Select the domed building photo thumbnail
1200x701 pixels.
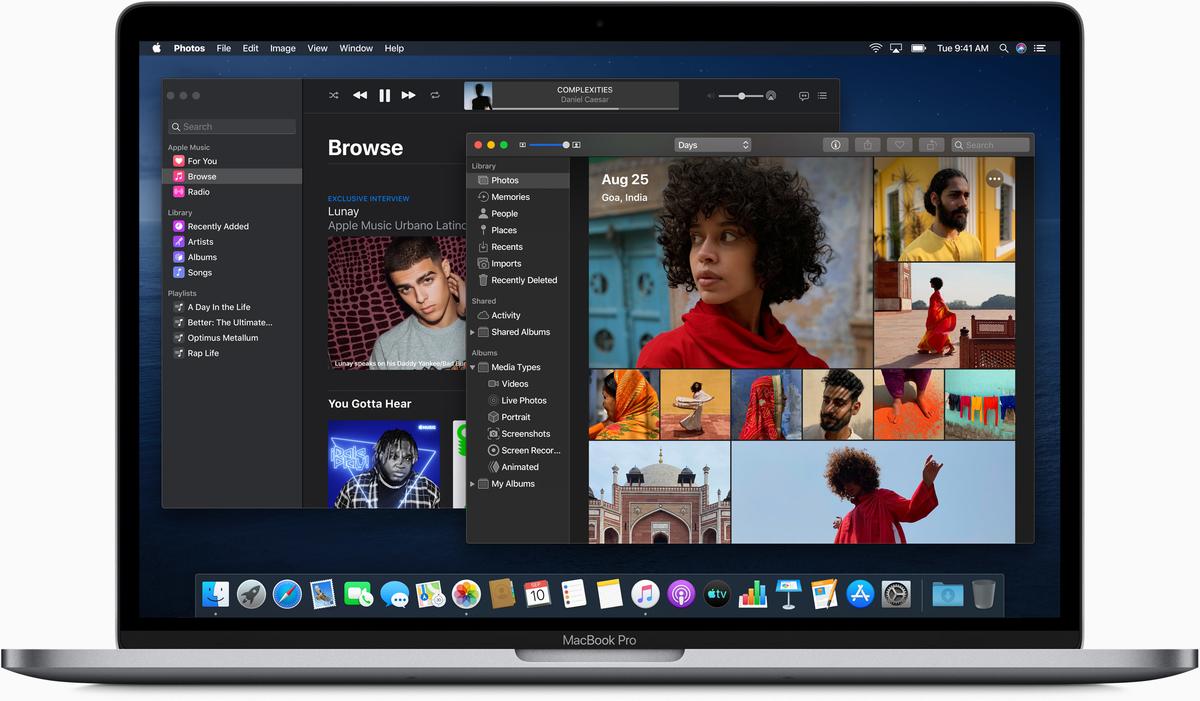(x=659, y=493)
